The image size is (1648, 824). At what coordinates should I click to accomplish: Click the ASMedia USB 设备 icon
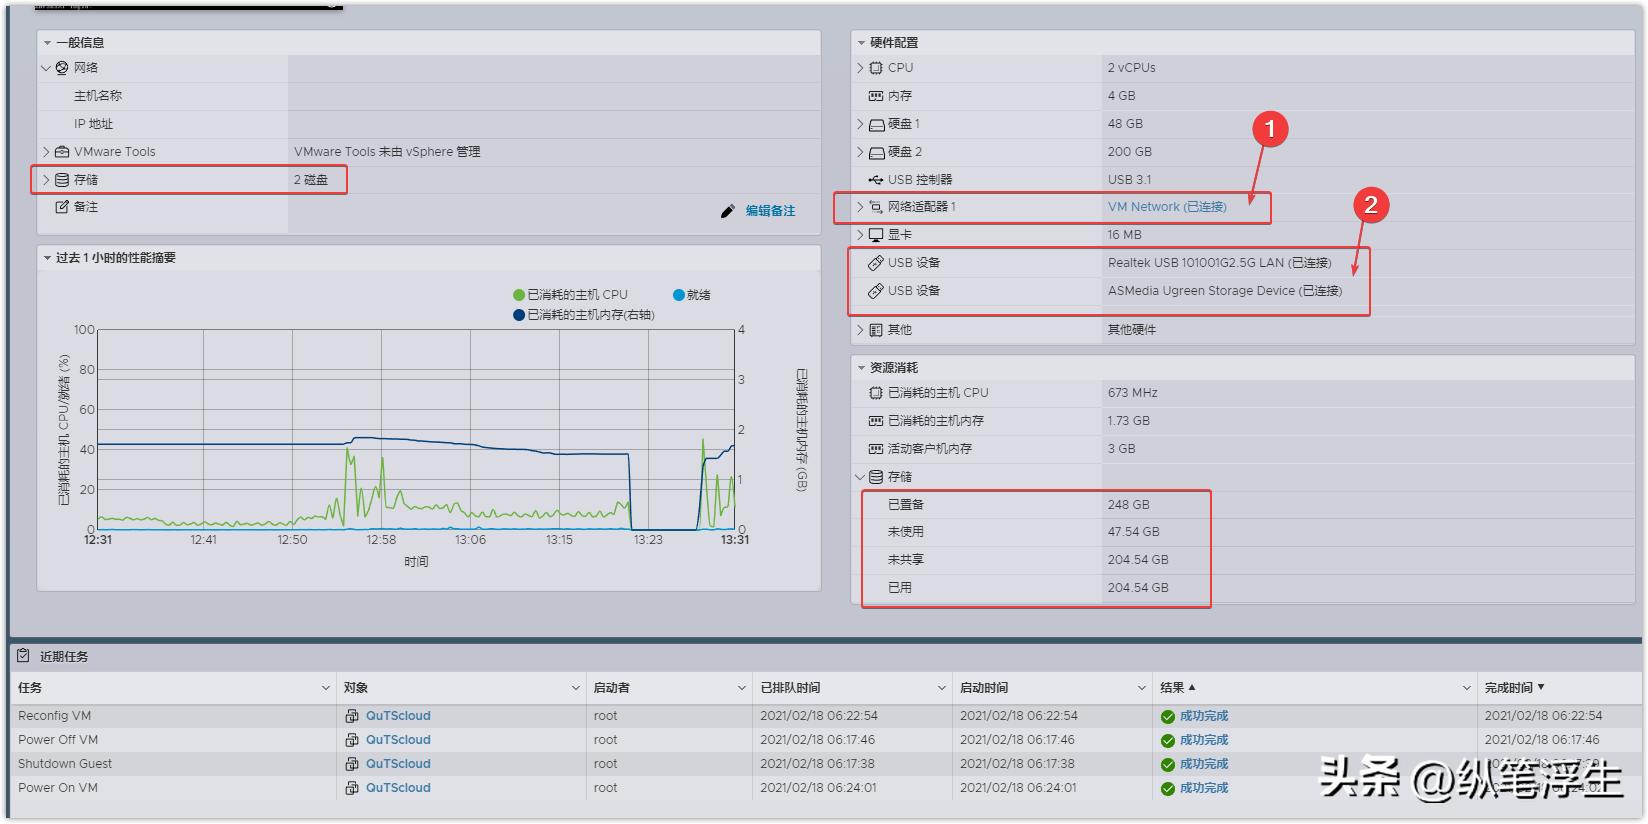(876, 291)
